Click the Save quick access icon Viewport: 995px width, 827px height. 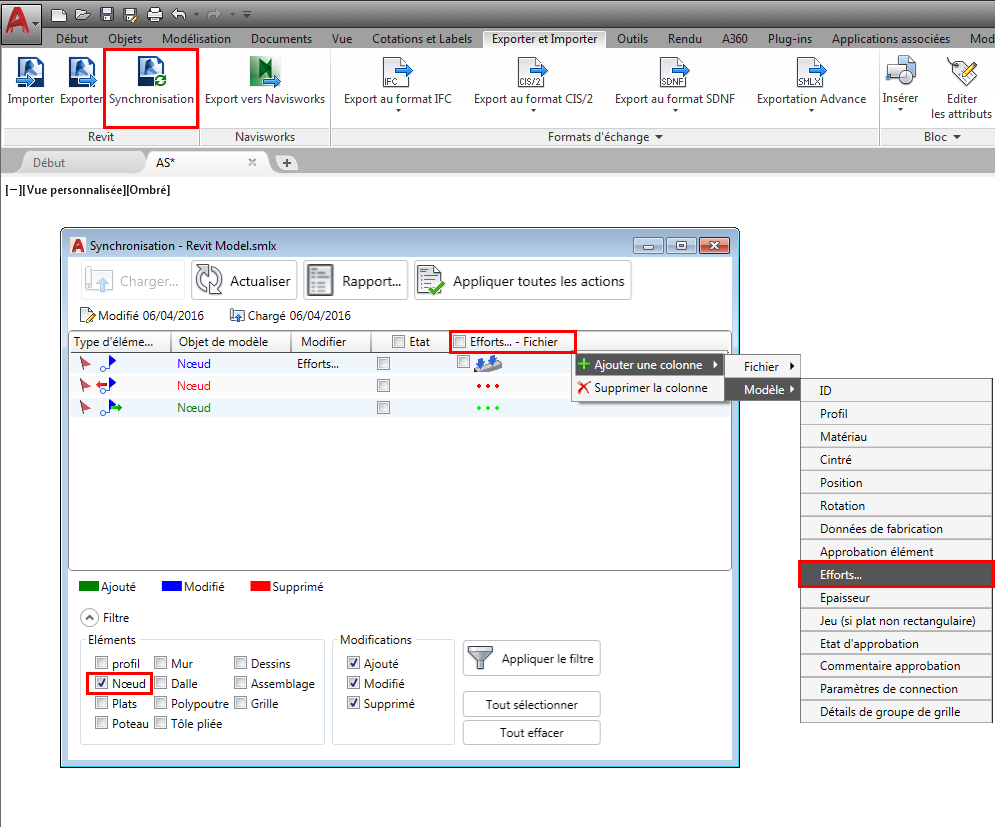[107, 14]
